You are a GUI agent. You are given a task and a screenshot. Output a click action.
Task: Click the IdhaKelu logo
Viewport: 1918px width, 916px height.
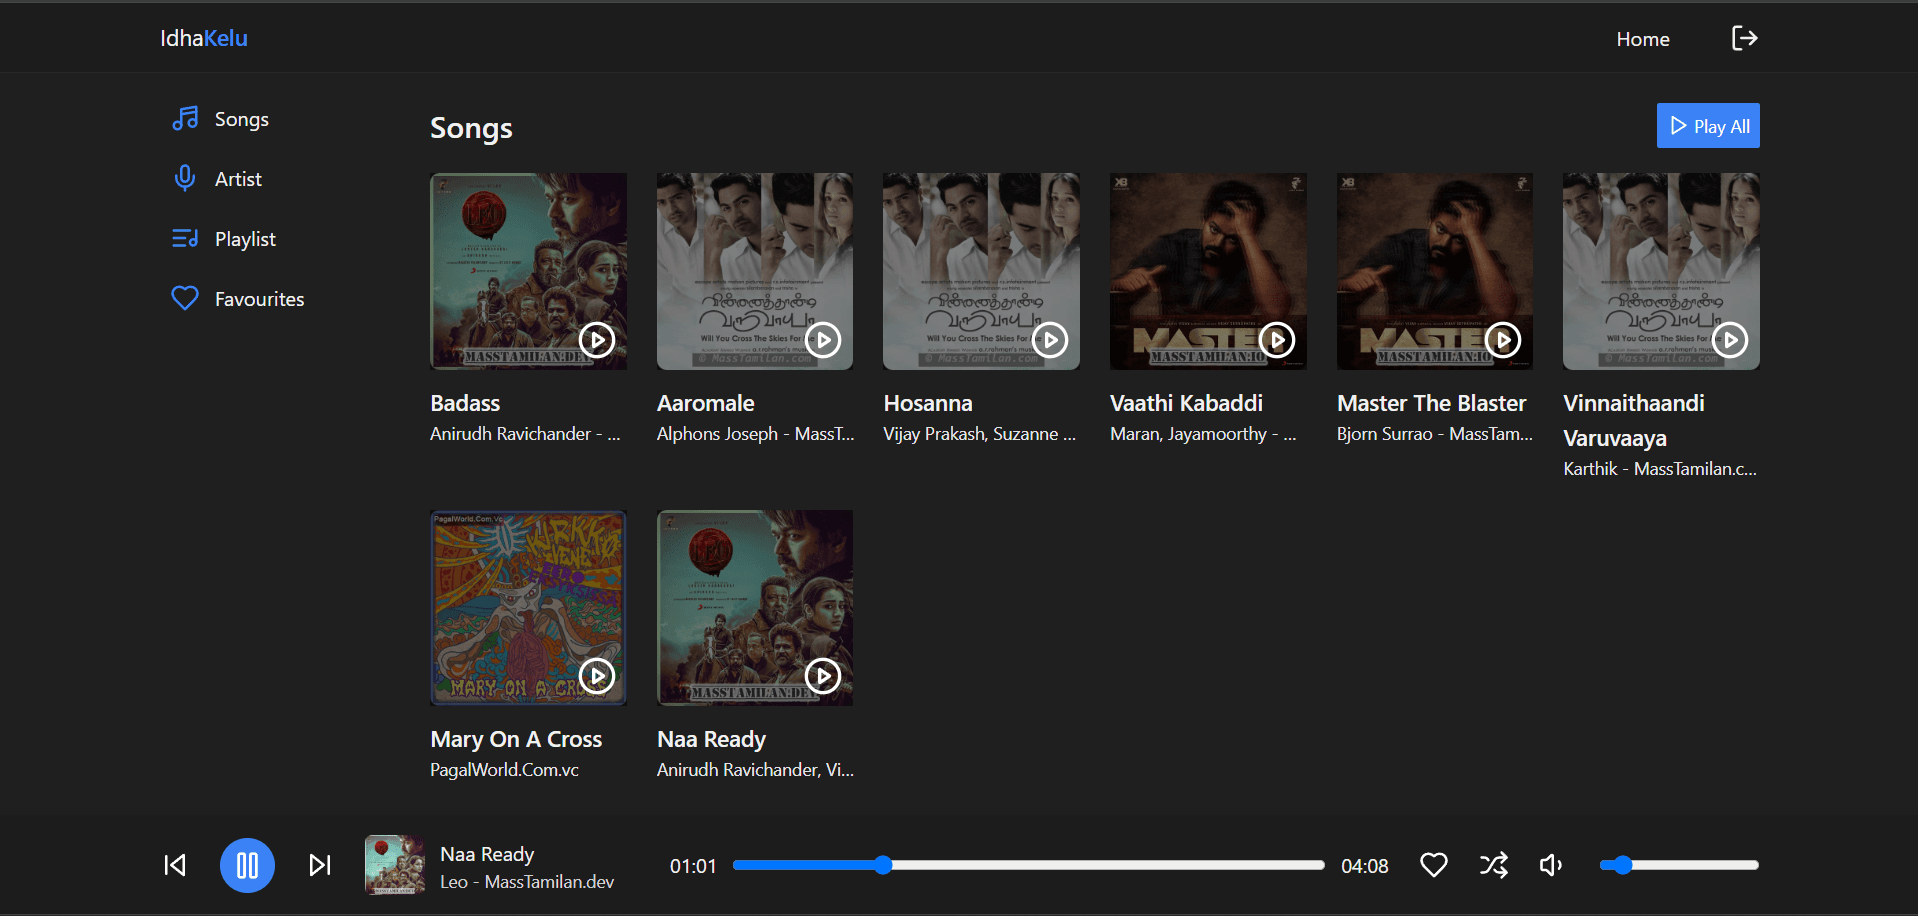click(x=203, y=38)
